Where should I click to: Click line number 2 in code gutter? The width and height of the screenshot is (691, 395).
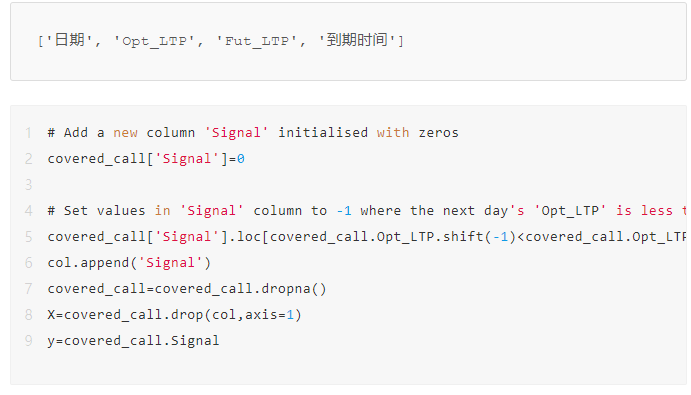(29, 159)
